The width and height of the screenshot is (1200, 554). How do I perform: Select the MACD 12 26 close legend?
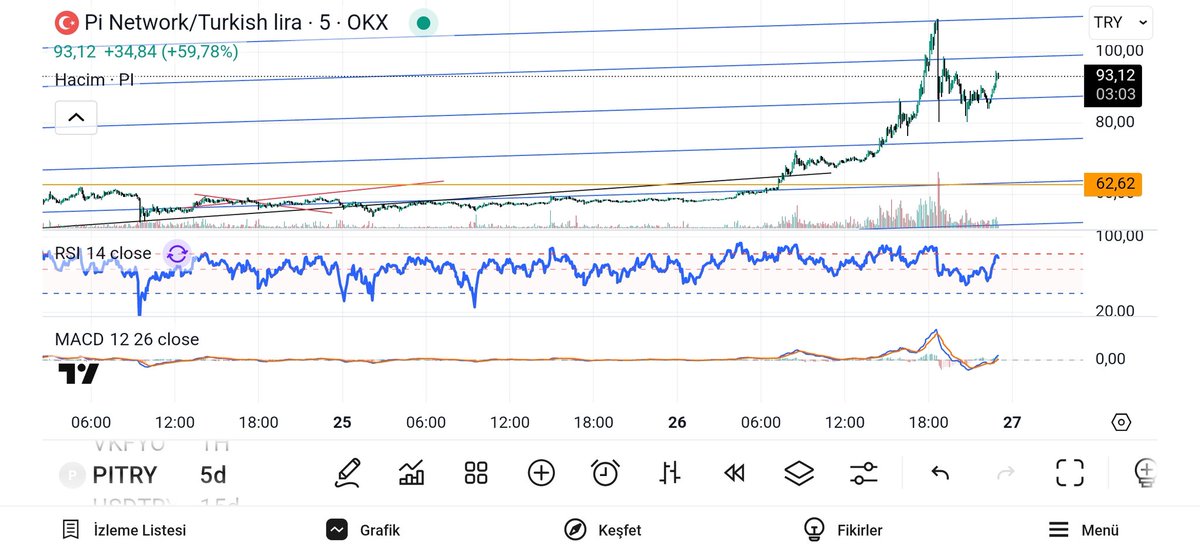127,339
